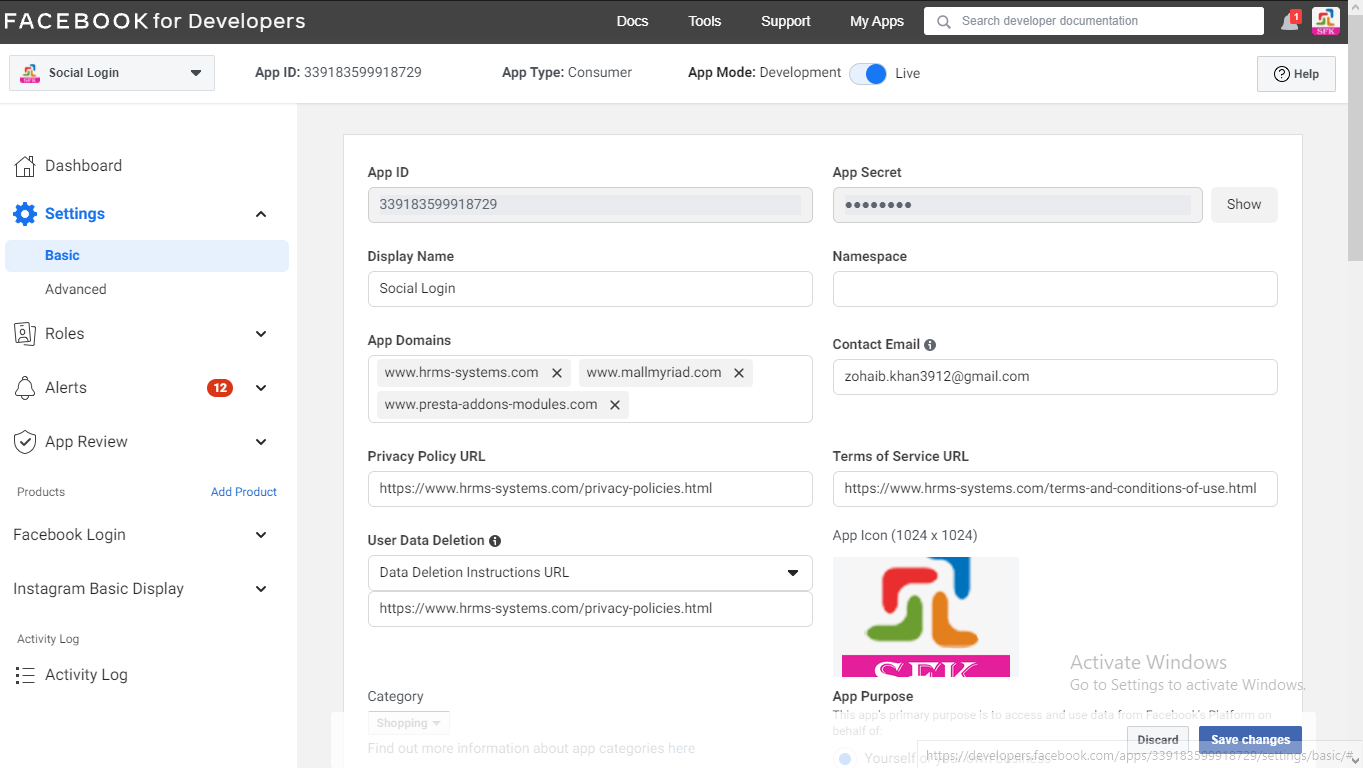This screenshot has width=1363, height=768.
Task: Go to Advanced settings in the sidebar
Action: [x=76, y=289]
